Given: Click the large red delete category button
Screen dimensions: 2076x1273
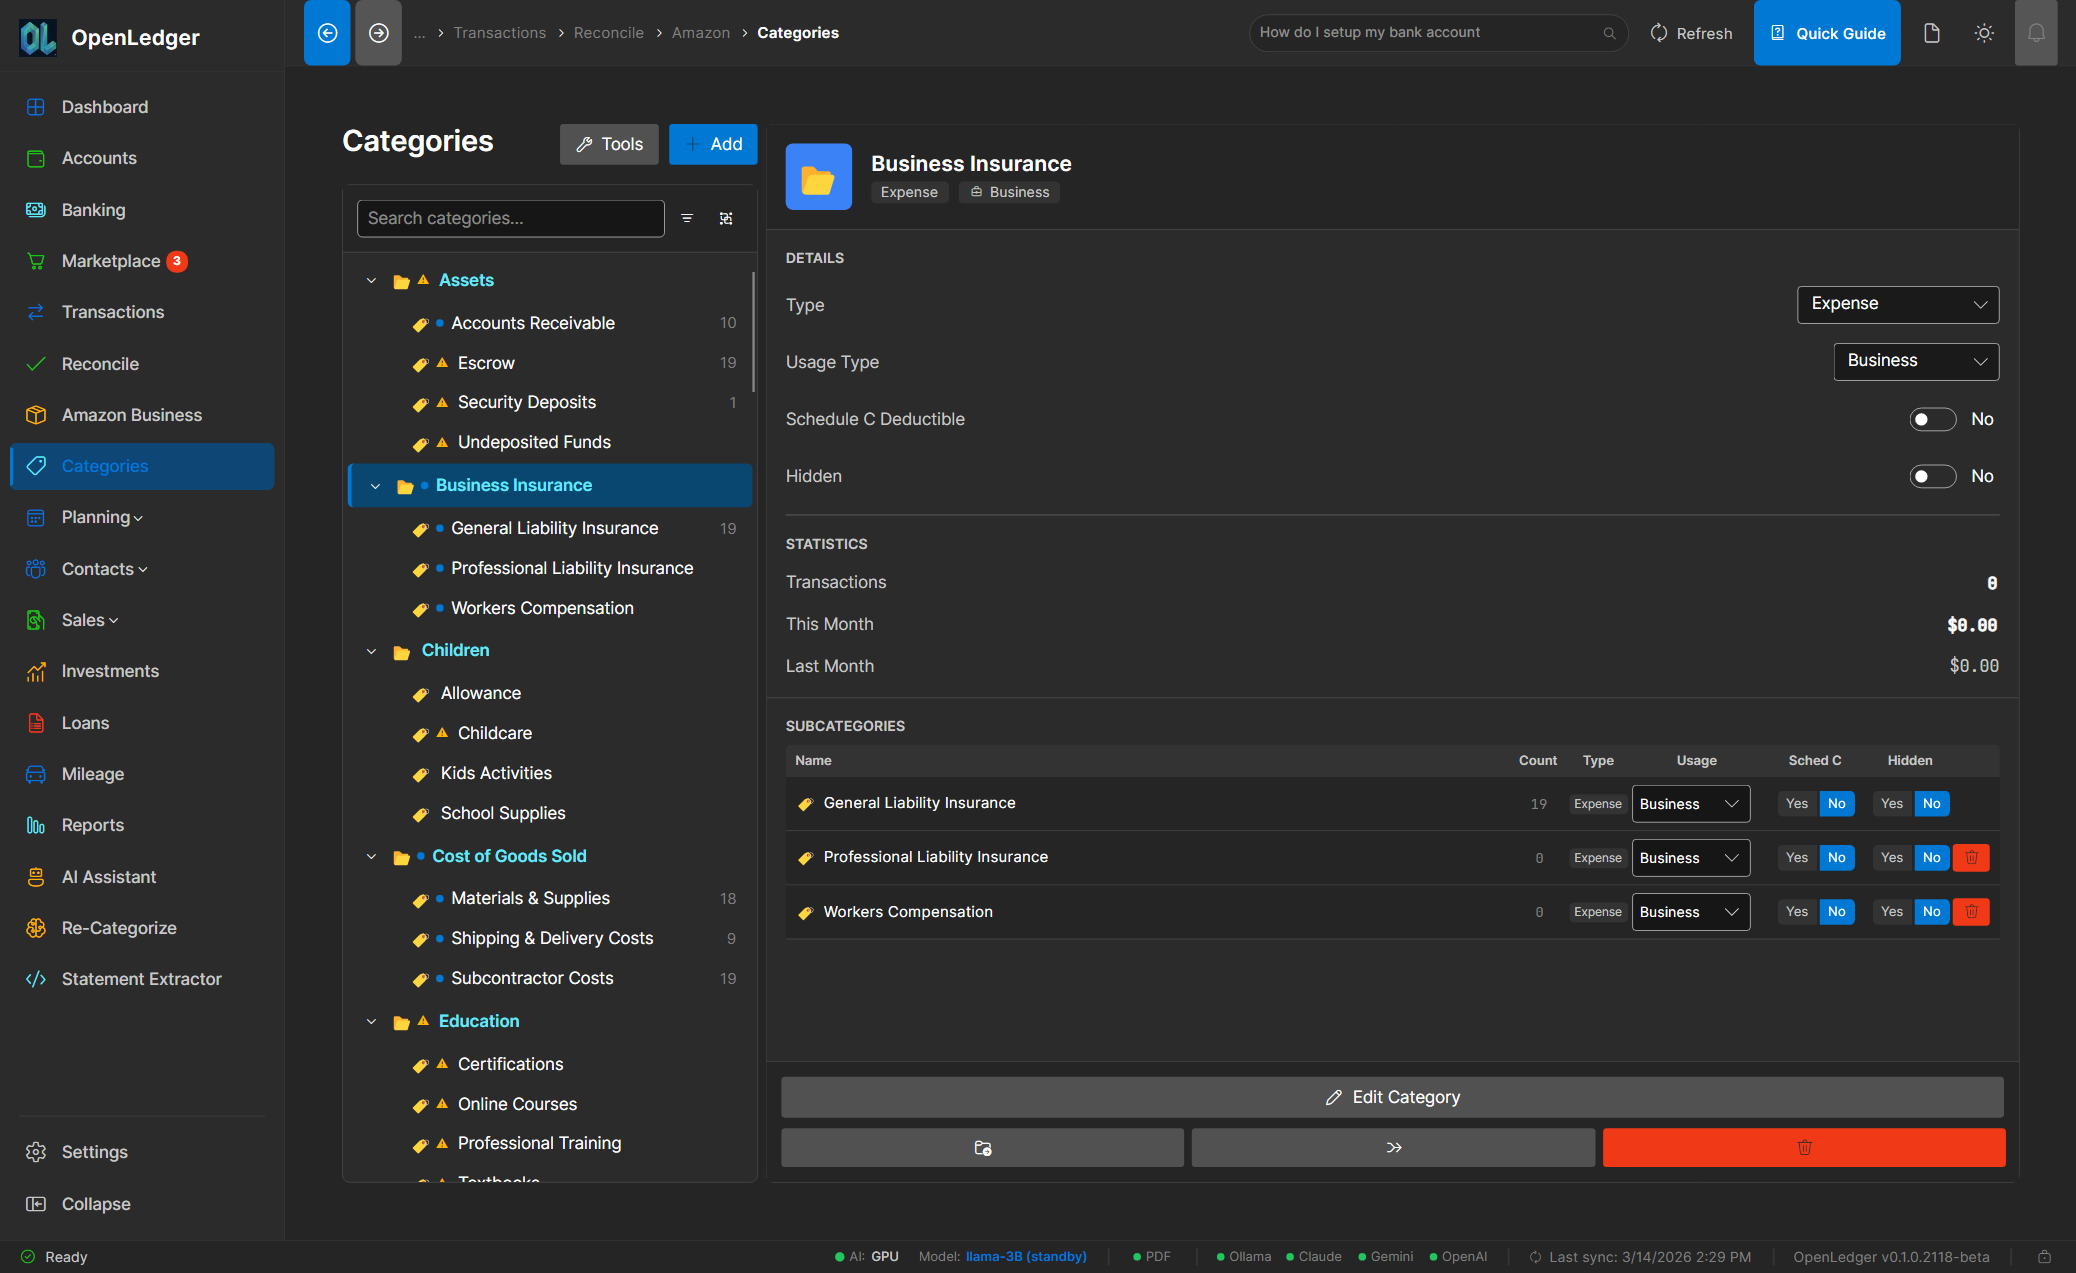Looking at the screenshot, I should click(x=1803, y=1147).
